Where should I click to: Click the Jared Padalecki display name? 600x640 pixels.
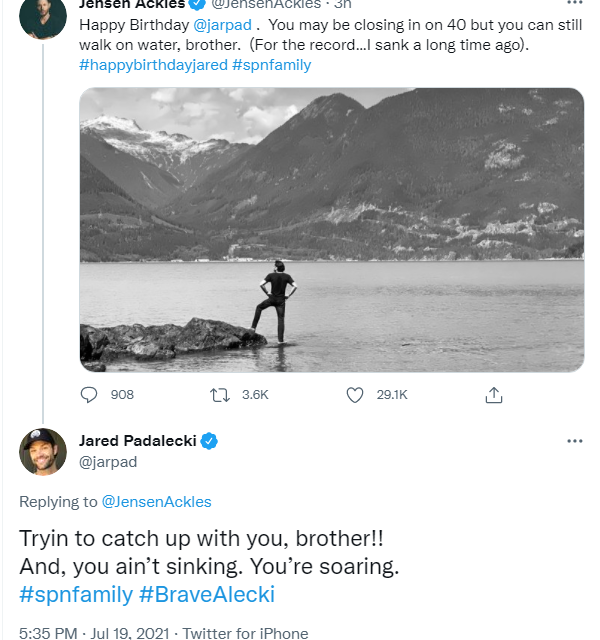point(138,440)
